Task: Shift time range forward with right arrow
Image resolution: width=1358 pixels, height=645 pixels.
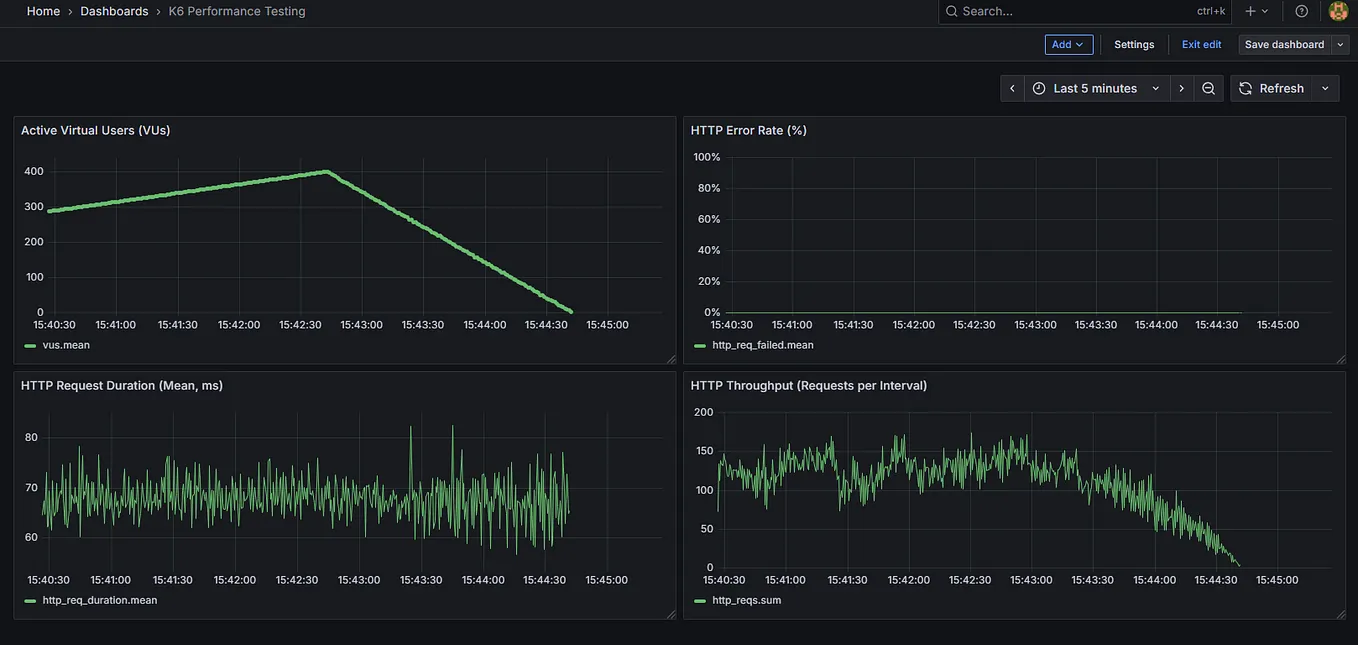Action: click(1181, 88)
